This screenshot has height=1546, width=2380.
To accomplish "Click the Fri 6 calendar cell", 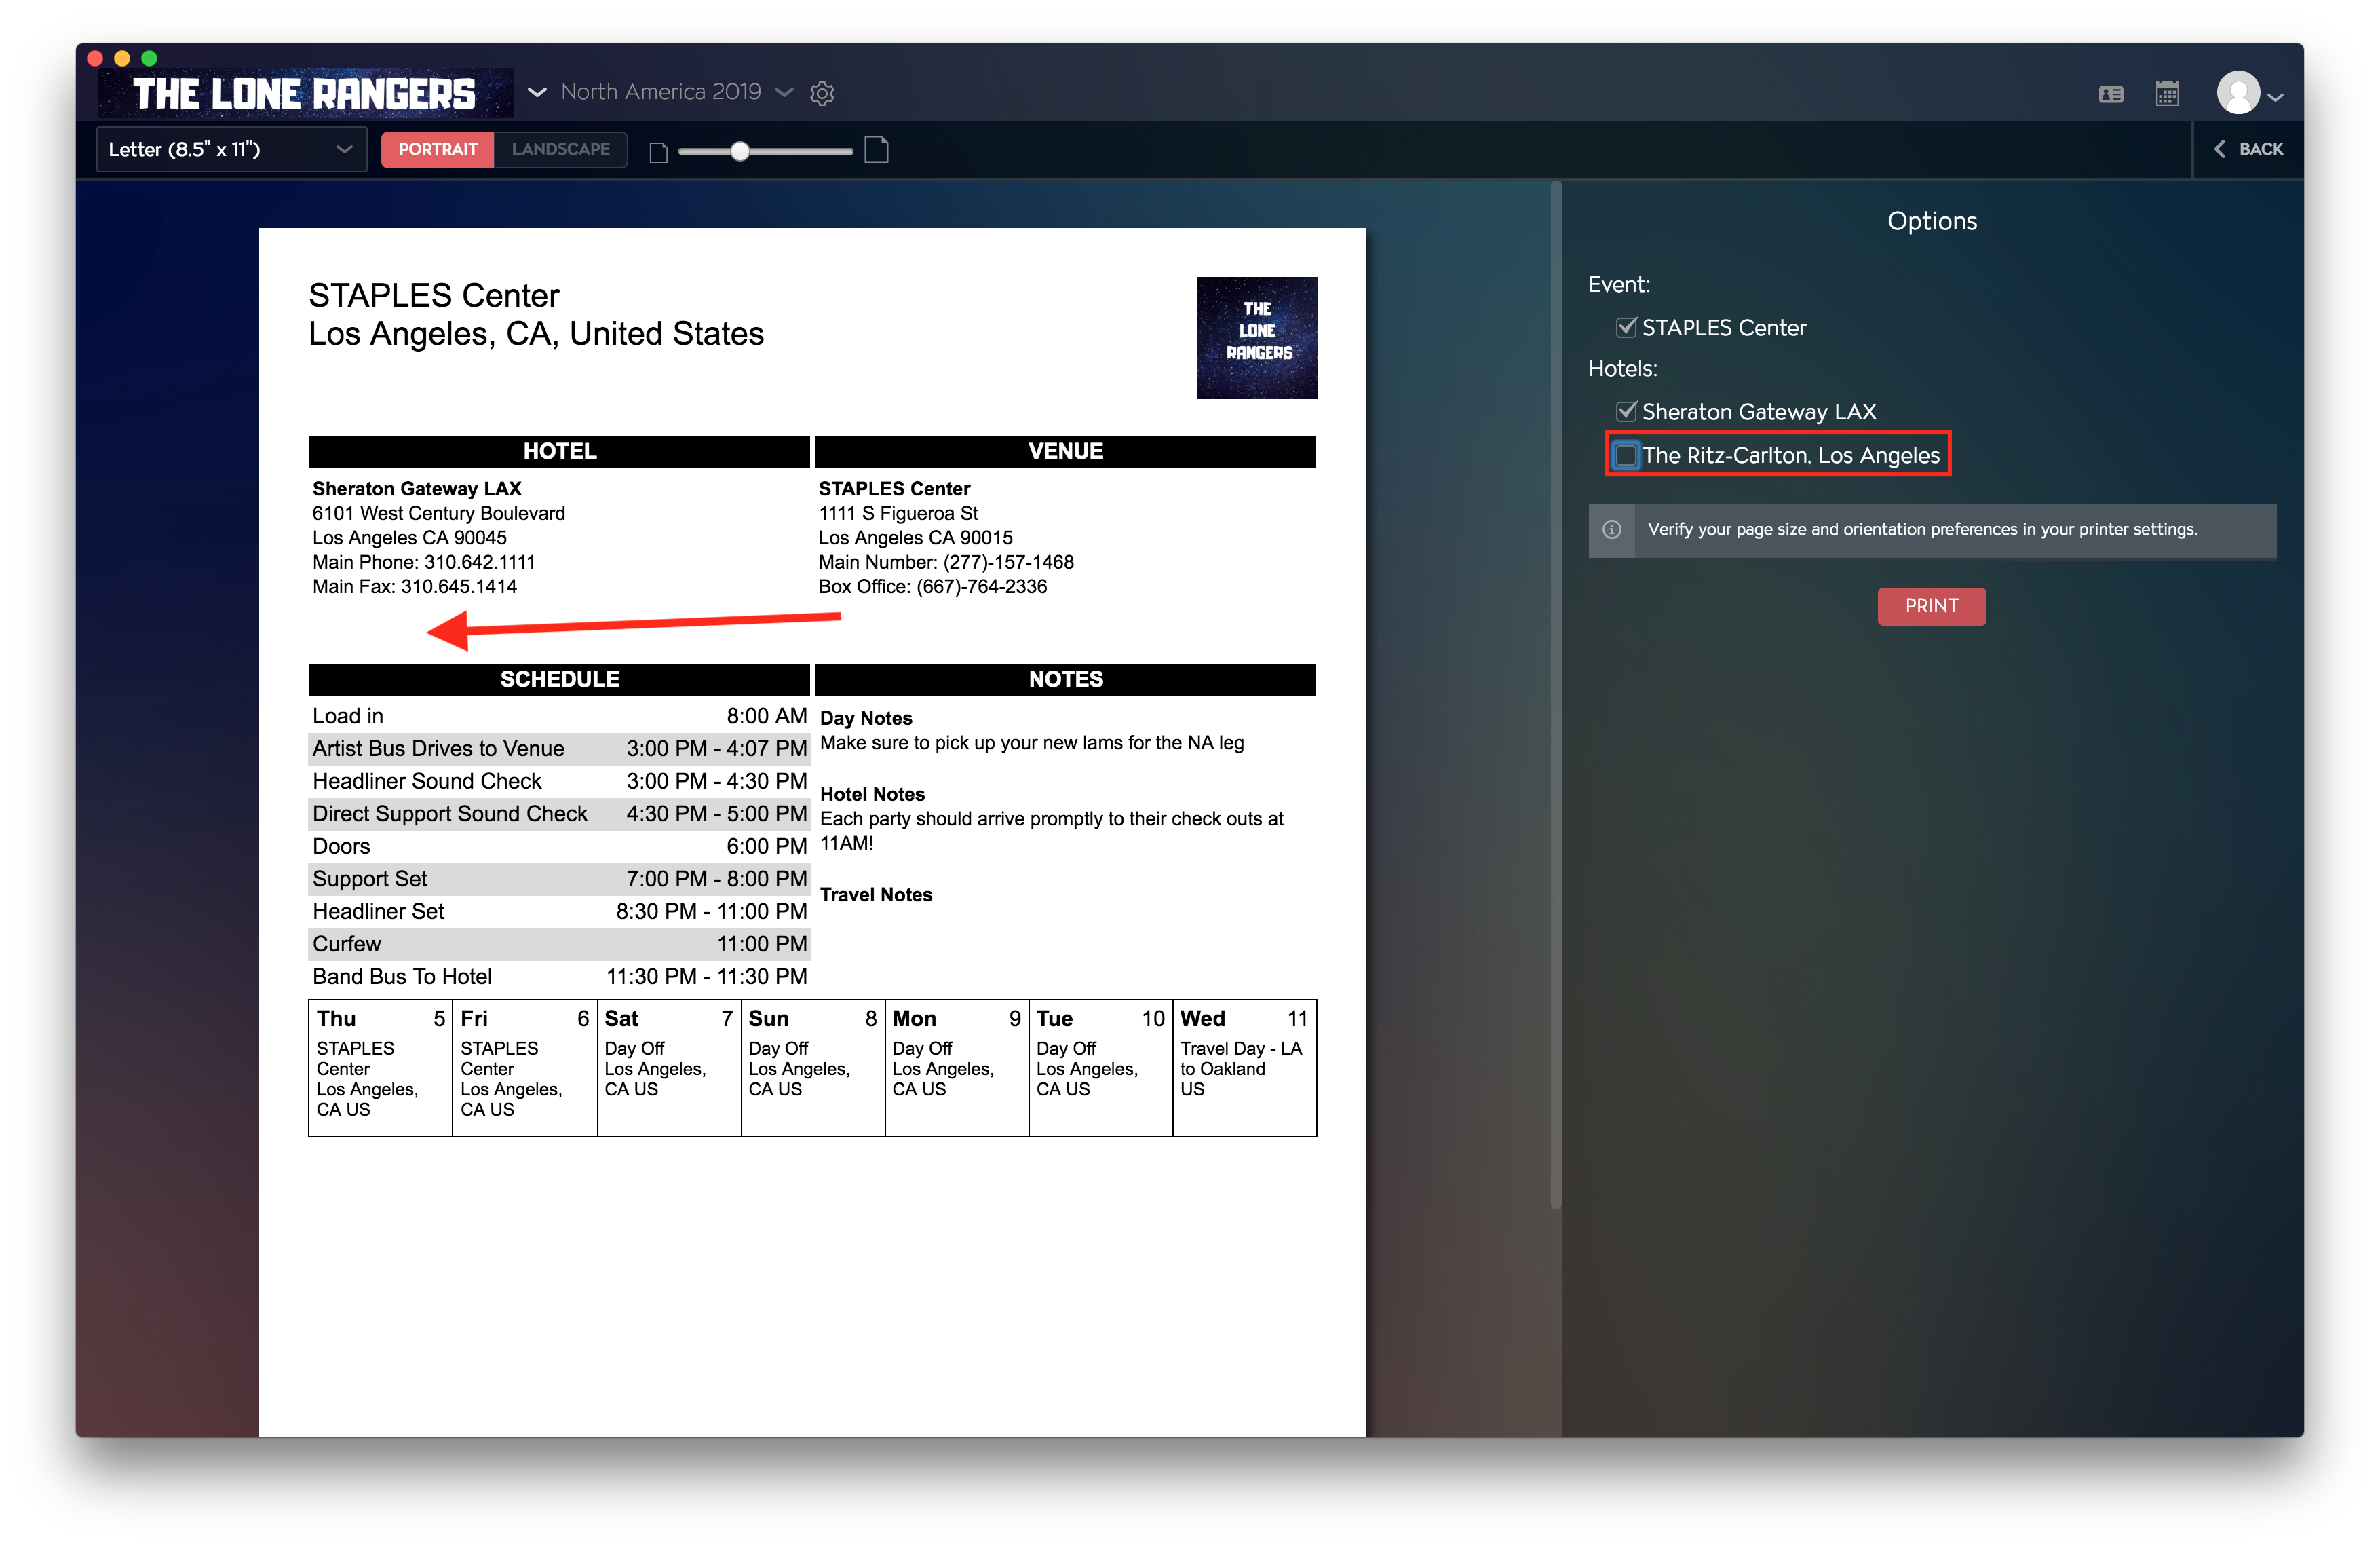I will pos(525,1068).
